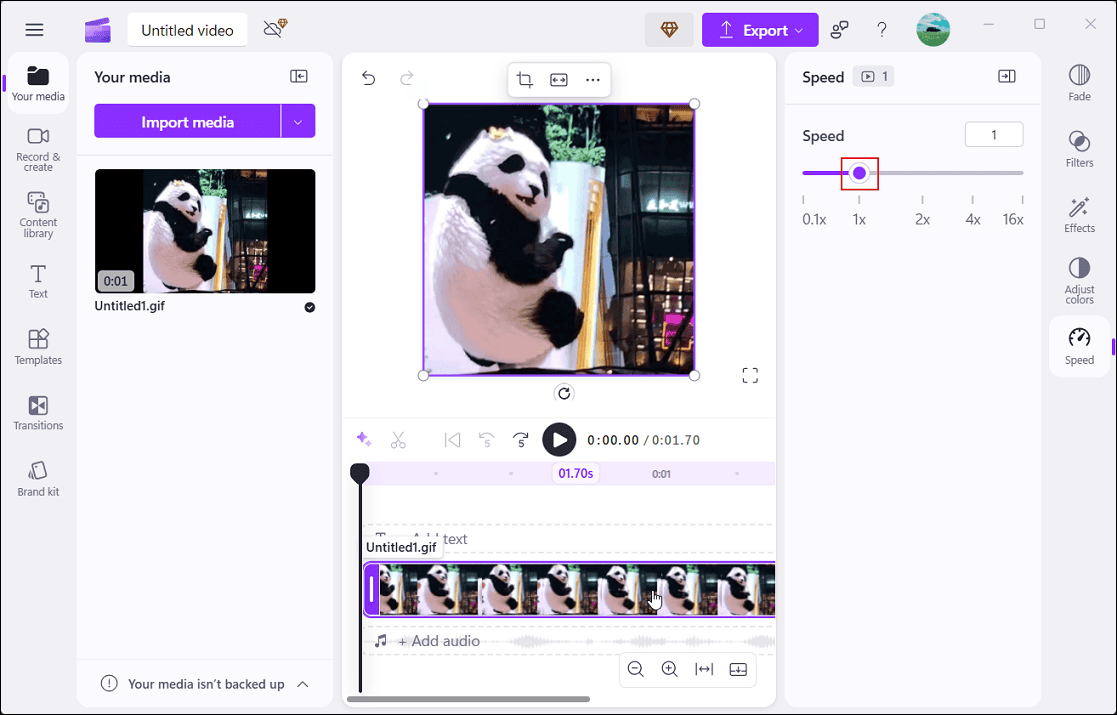
Task: Open the hamburger menu top left
Action: (34, 29)
